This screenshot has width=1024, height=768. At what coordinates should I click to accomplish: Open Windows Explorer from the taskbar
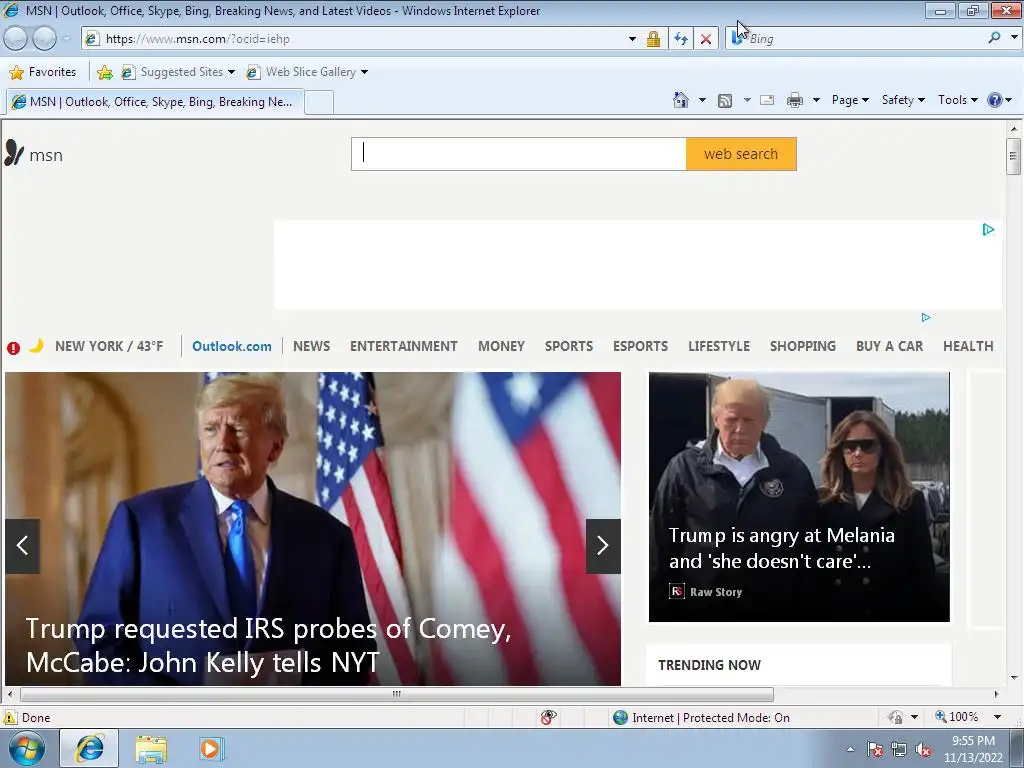(151, 749)
